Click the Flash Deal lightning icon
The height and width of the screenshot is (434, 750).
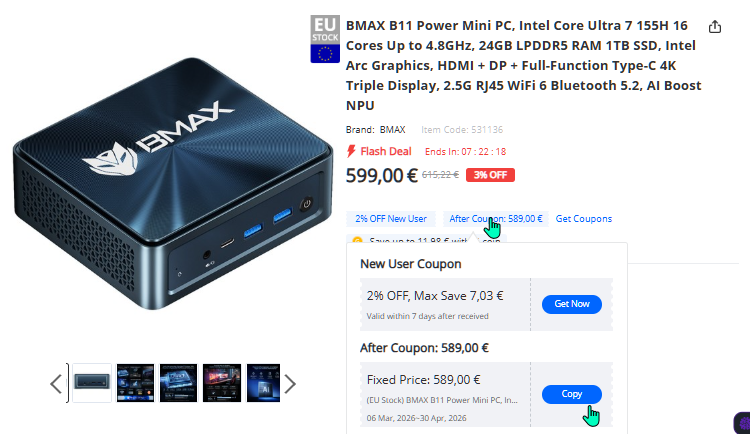point(351,151)
